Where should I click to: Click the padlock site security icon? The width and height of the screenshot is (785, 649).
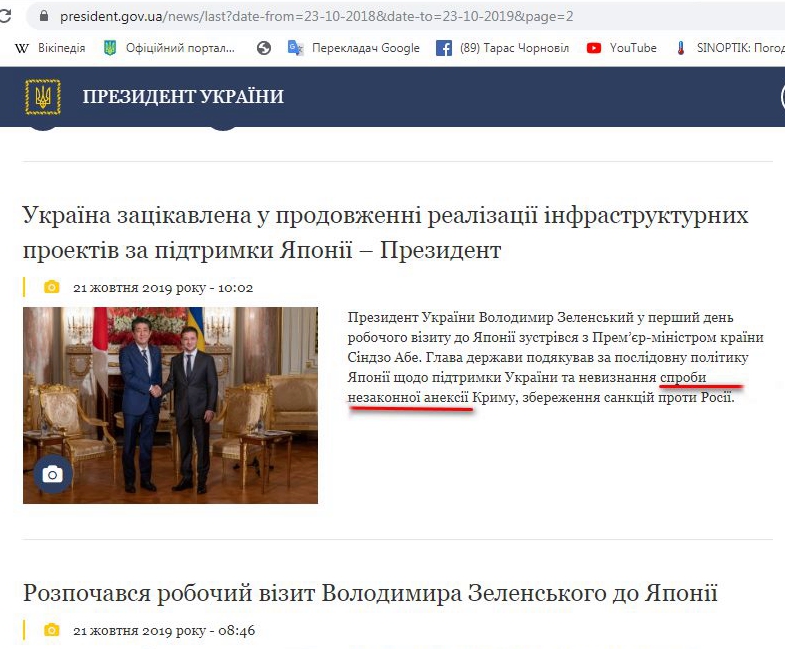[x=44, y=16]
